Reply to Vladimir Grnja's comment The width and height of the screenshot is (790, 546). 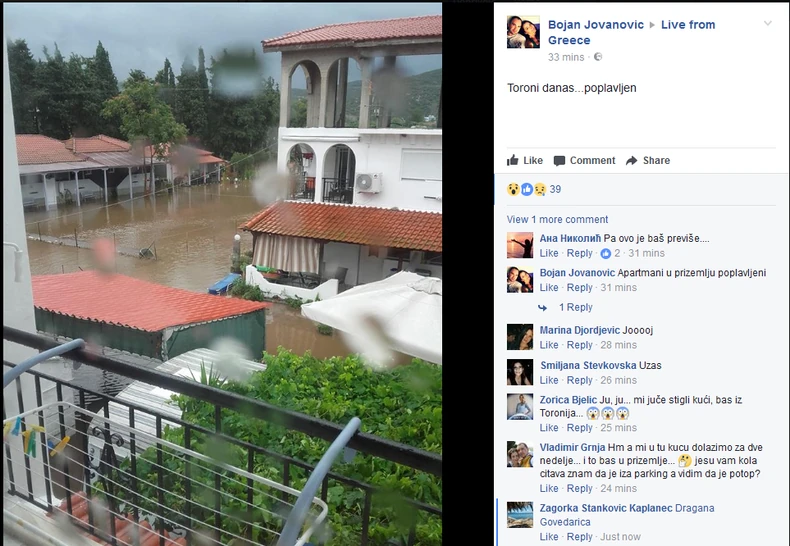(579, 489)
